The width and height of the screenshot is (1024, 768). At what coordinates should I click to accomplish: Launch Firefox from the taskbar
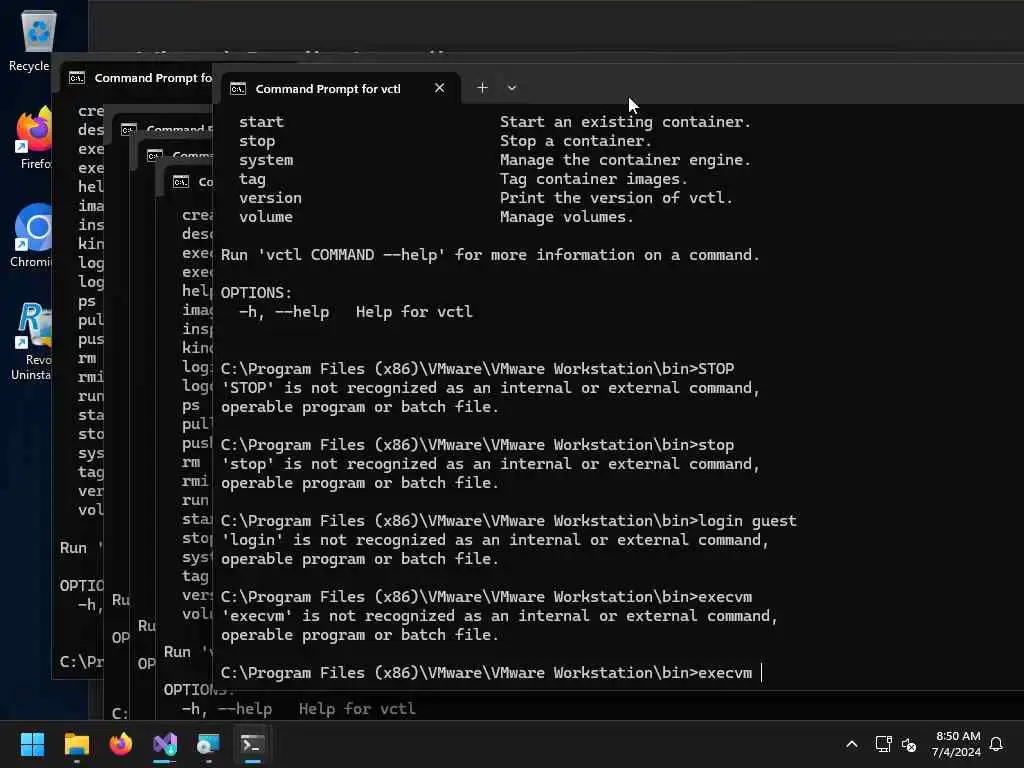[x=121, y=744]
